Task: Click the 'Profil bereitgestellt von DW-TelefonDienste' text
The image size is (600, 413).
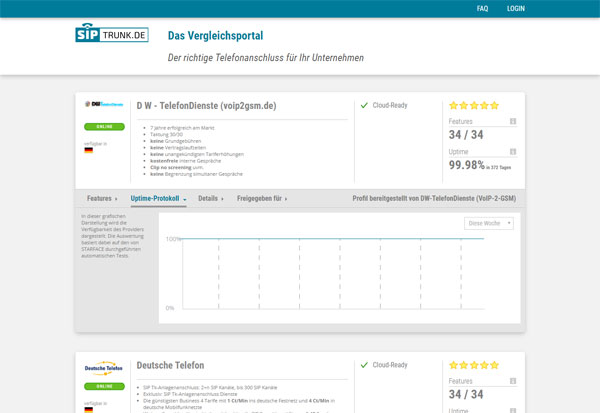Action: coord(434,198)
